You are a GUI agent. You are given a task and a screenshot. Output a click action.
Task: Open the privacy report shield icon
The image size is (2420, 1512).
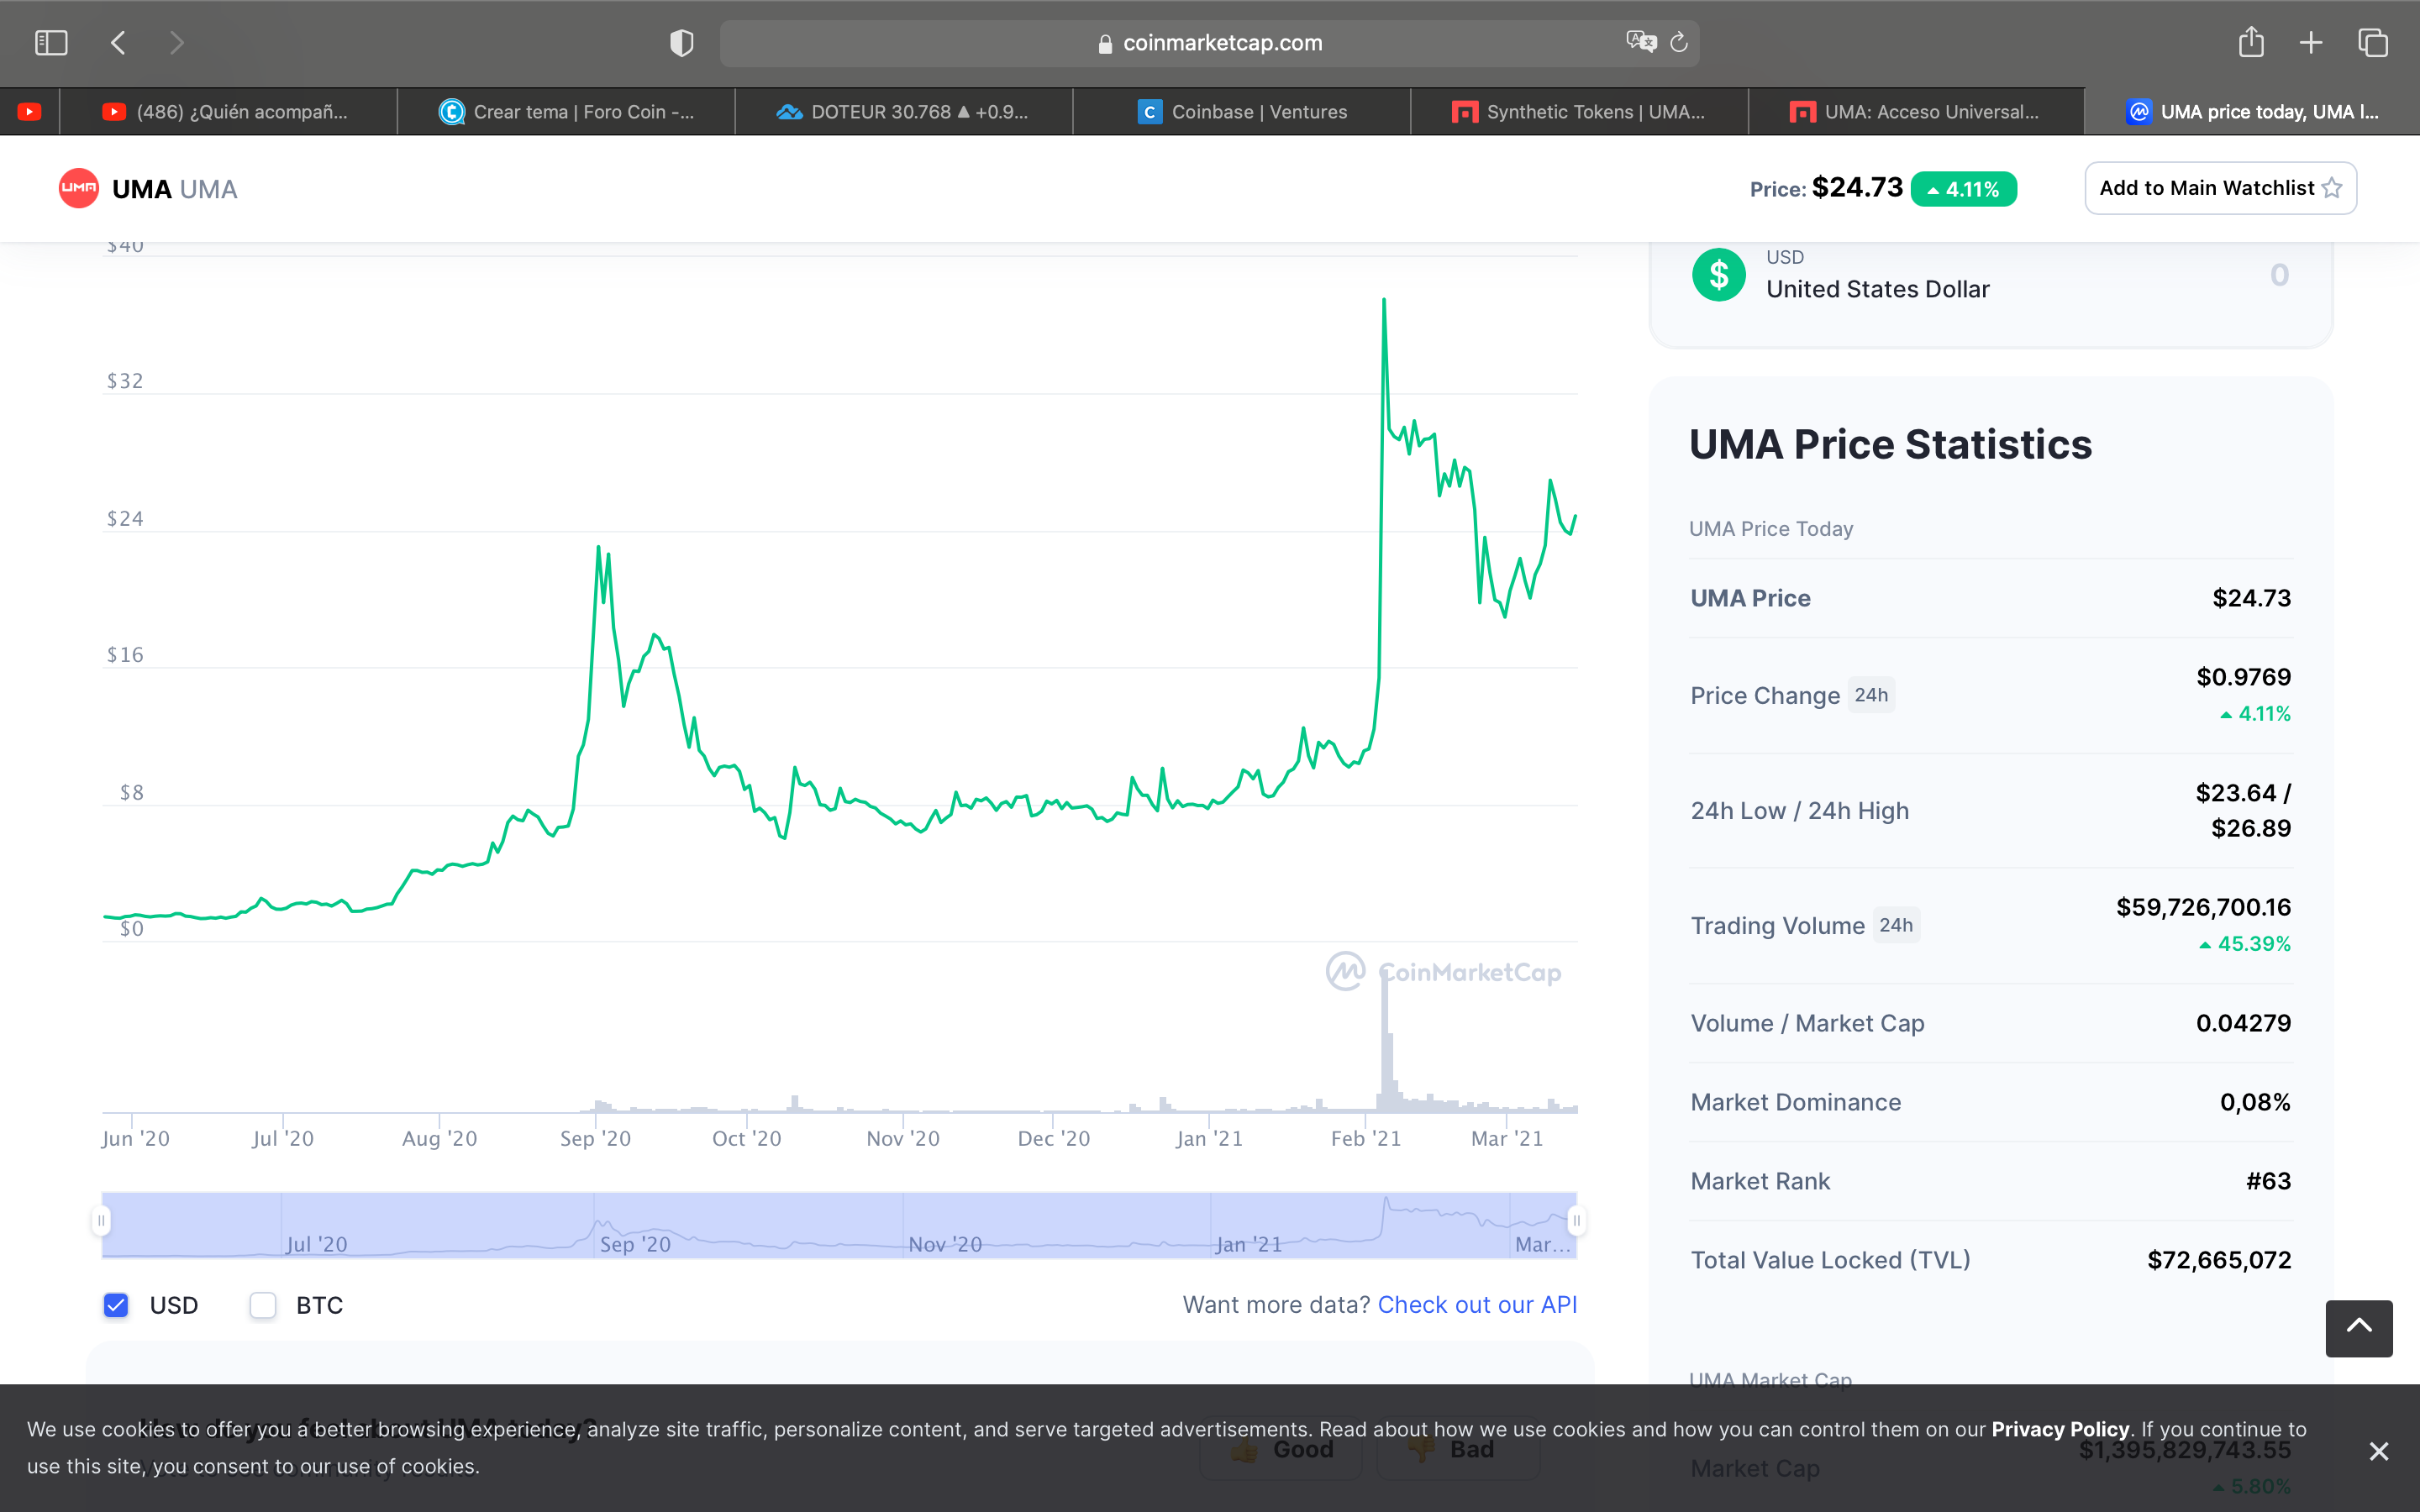click(682, 43)
